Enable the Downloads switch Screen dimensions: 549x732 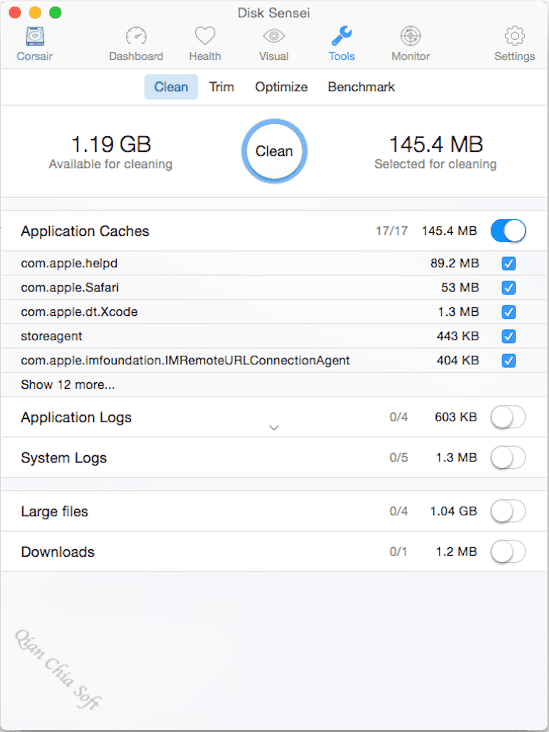(508, 552)
